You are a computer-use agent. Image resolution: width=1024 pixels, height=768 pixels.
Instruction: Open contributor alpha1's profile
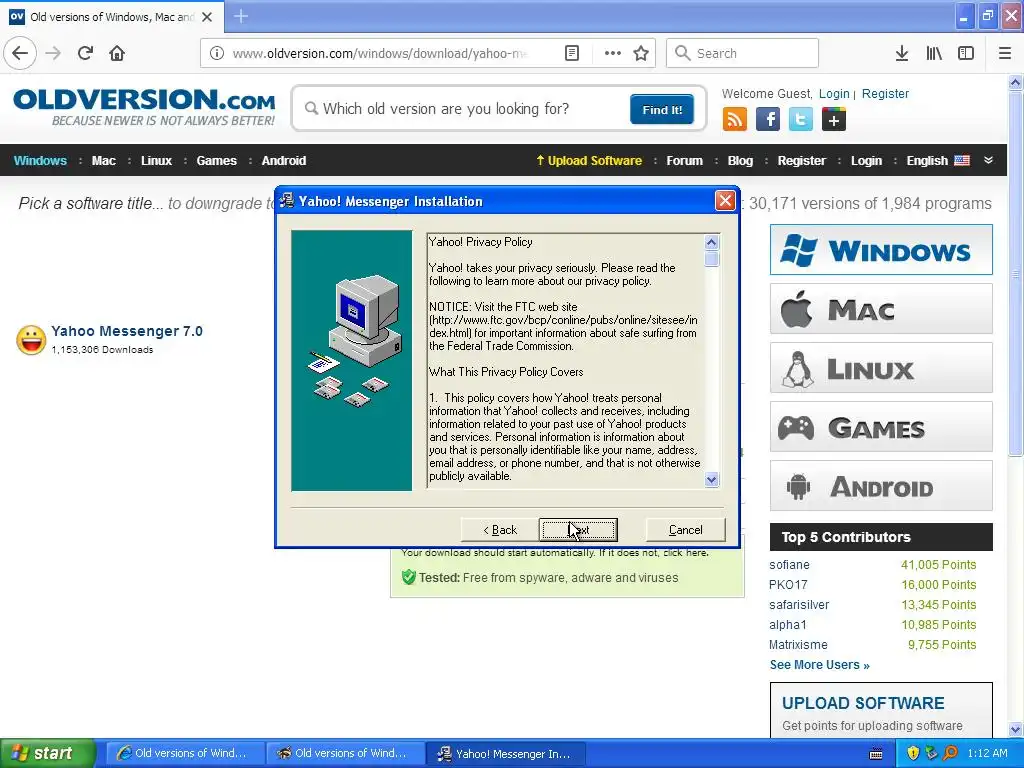click(x=788, y=625)
